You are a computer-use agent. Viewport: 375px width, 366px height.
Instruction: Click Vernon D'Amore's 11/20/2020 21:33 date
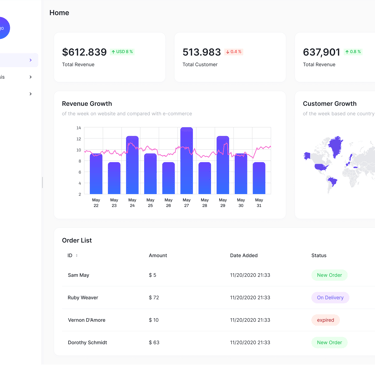coord(250,320)
